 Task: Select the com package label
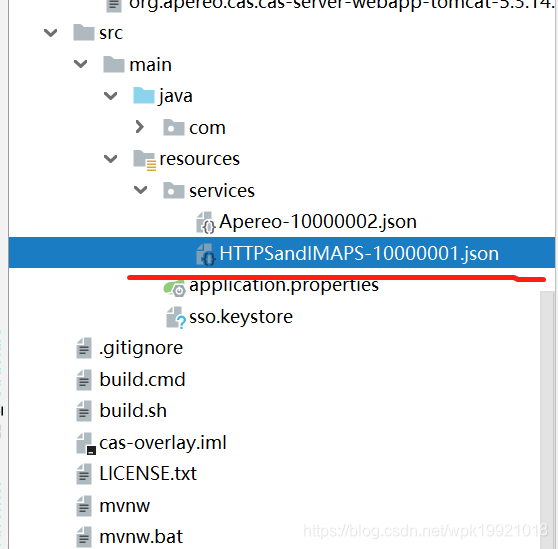point(207,128)
